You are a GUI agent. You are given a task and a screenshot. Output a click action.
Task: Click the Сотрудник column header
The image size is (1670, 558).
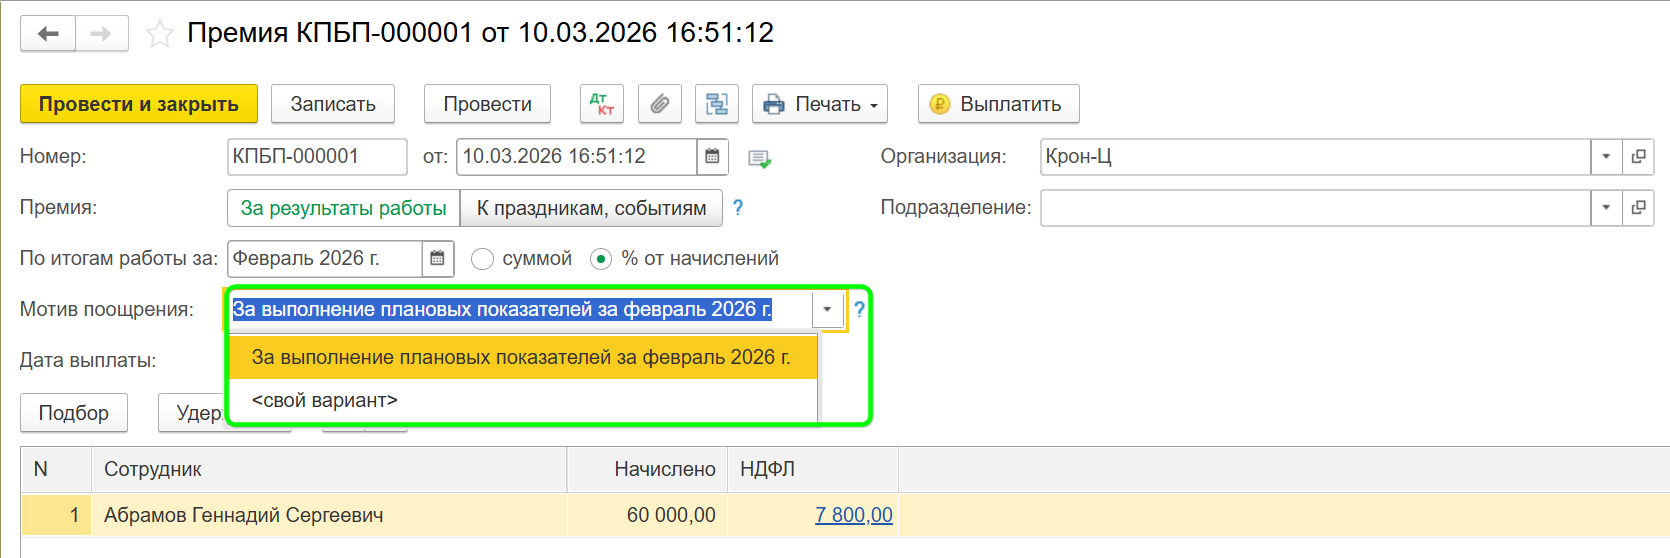click(329, 470)
